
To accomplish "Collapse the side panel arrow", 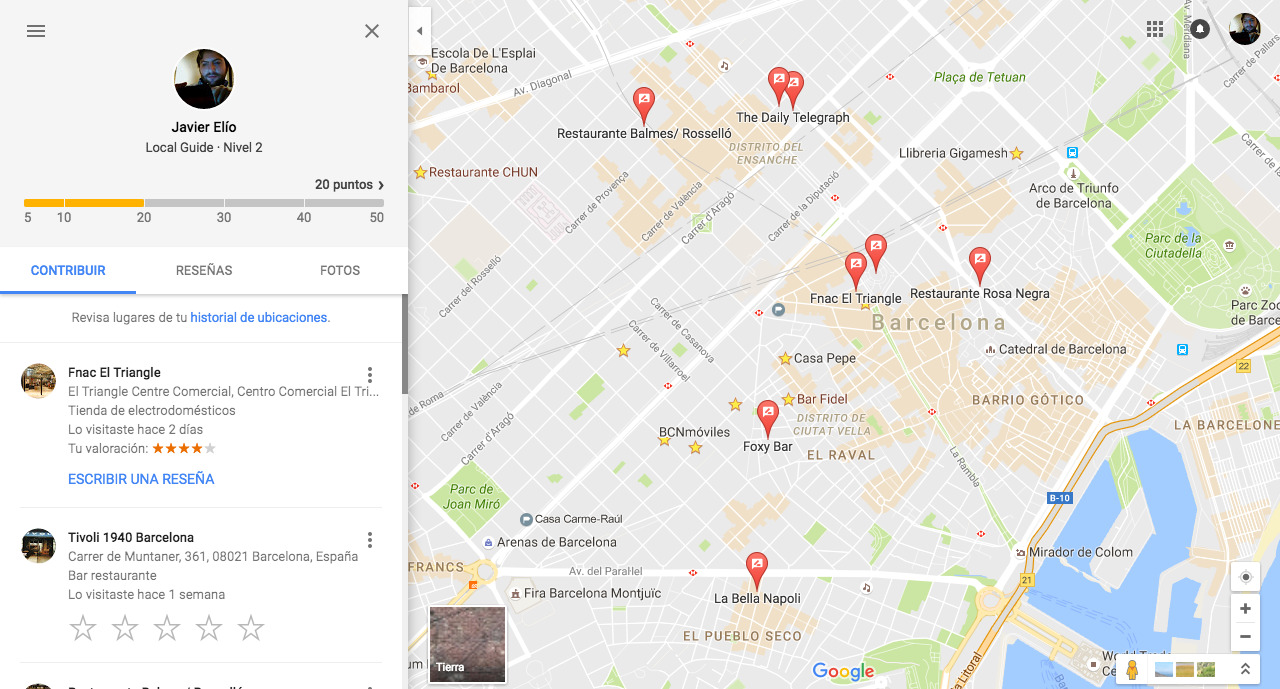I will (420, 31).
